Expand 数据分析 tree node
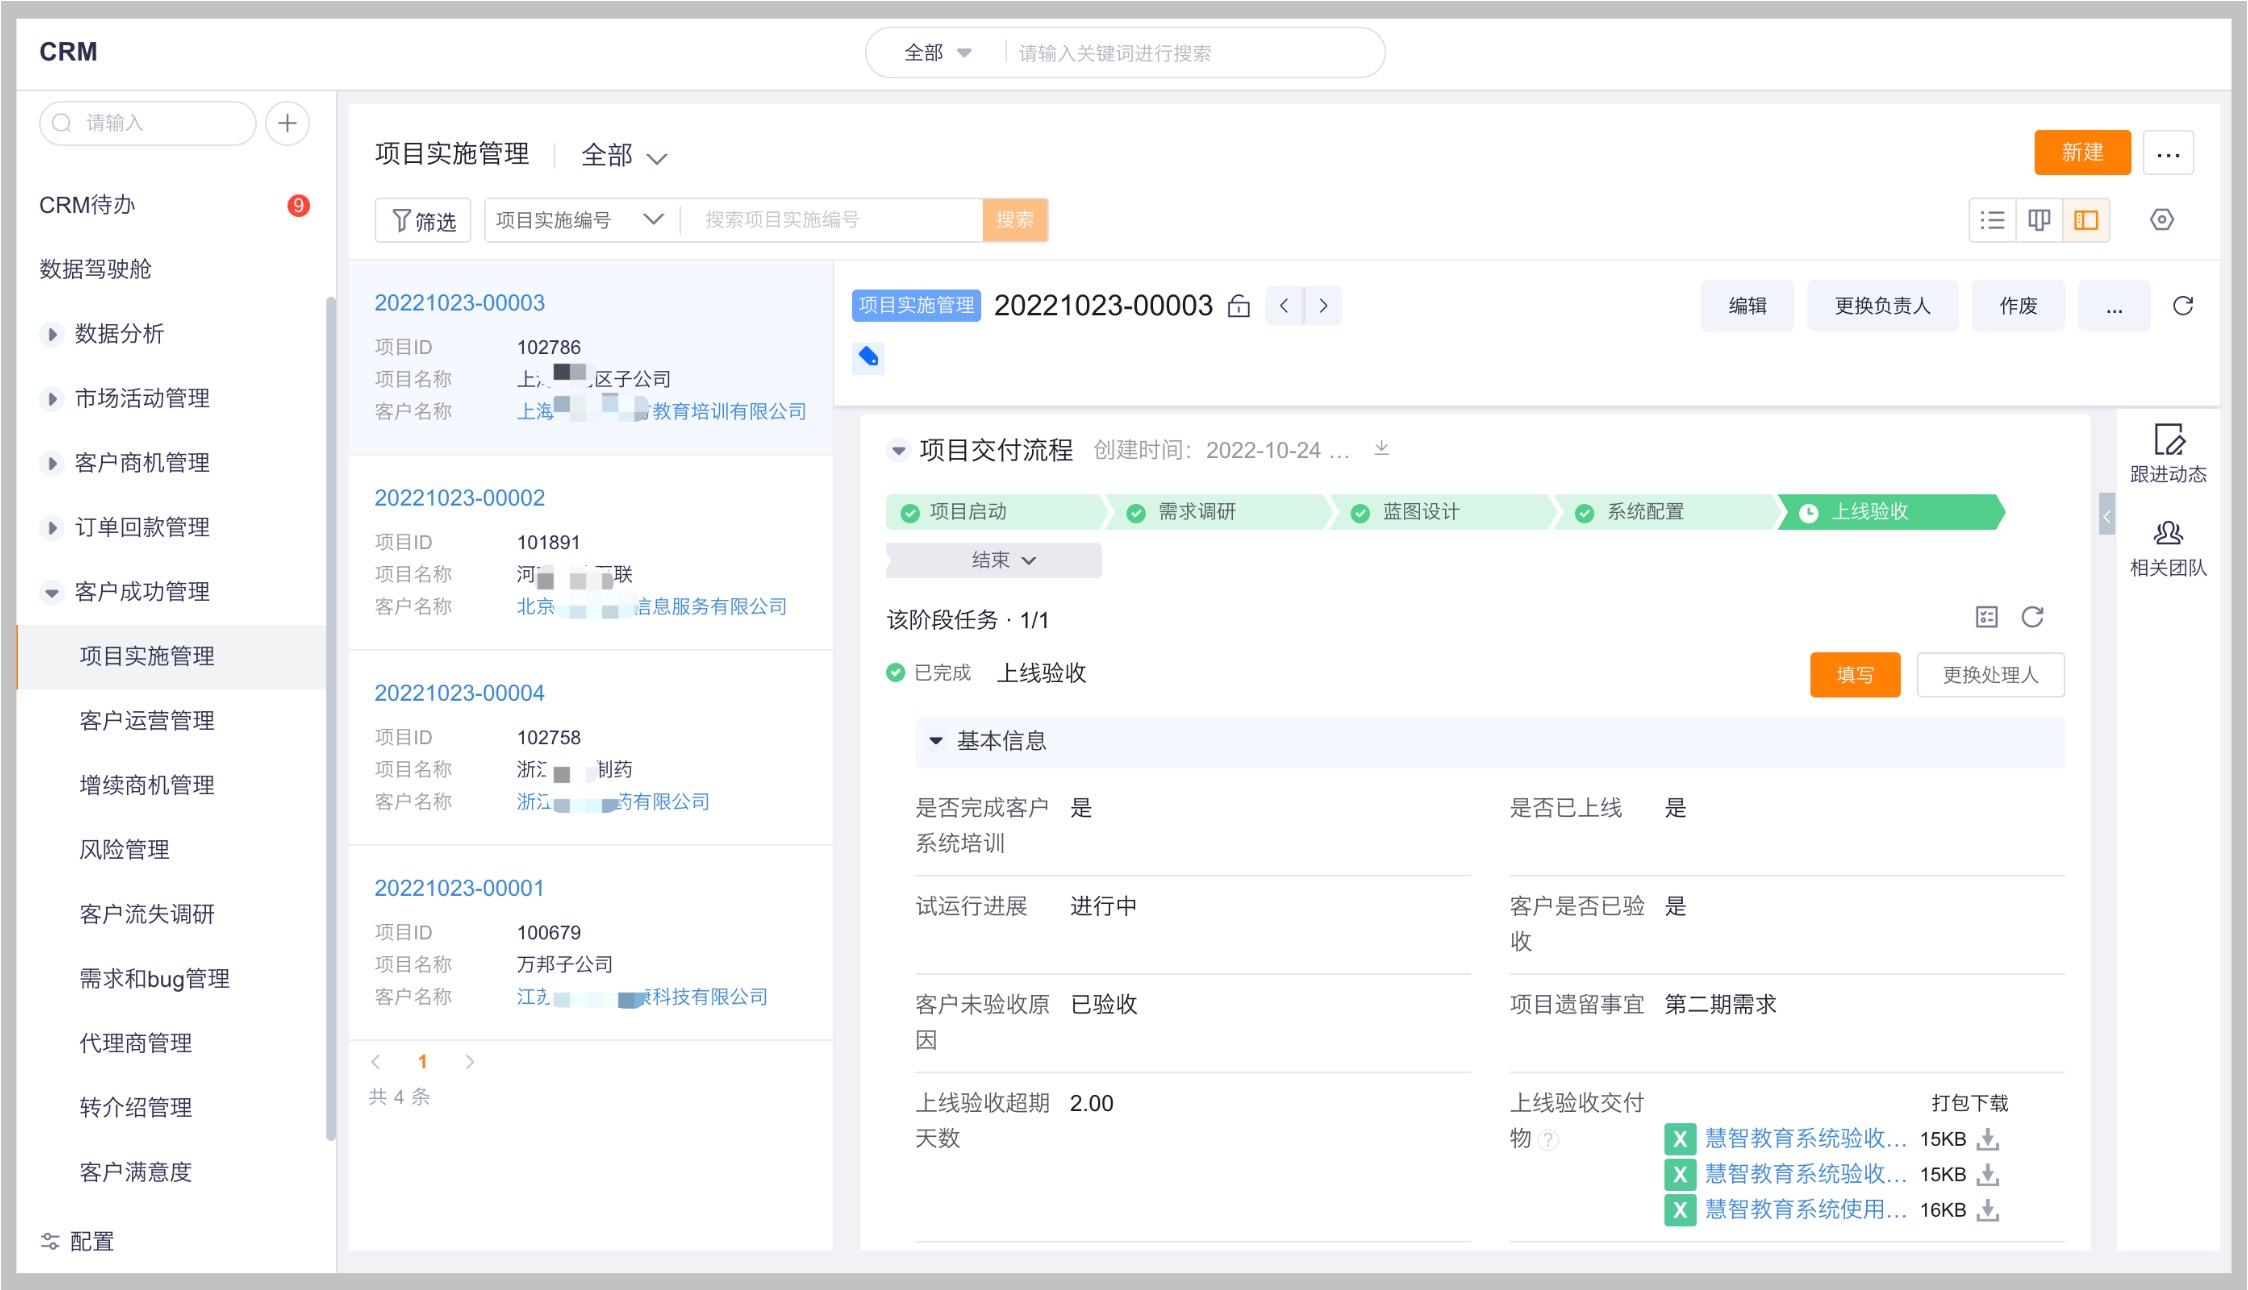The image size is (2248, 1290). (x=52, y=334)
